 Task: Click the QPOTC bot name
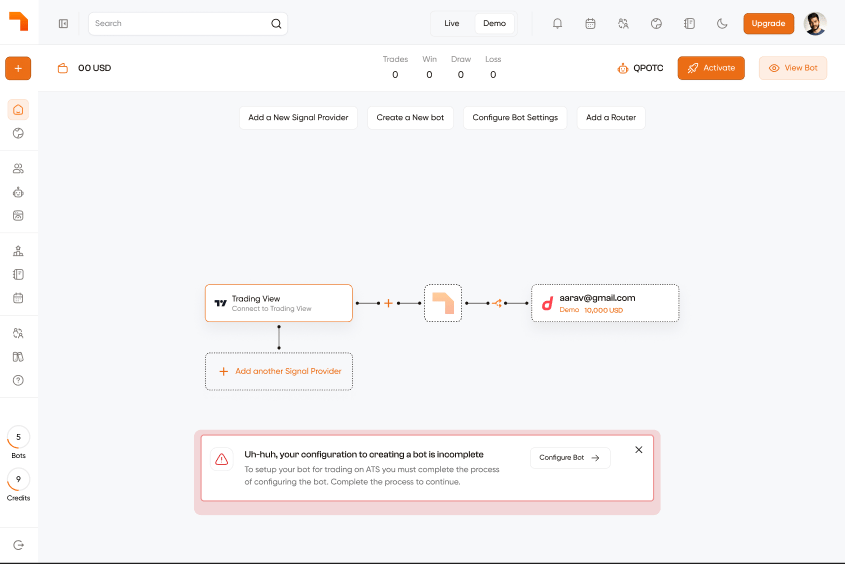point(648,68)
